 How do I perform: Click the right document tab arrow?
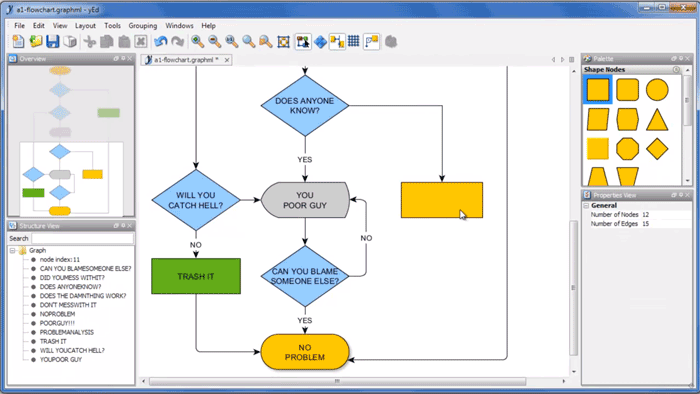click(562, 59)
